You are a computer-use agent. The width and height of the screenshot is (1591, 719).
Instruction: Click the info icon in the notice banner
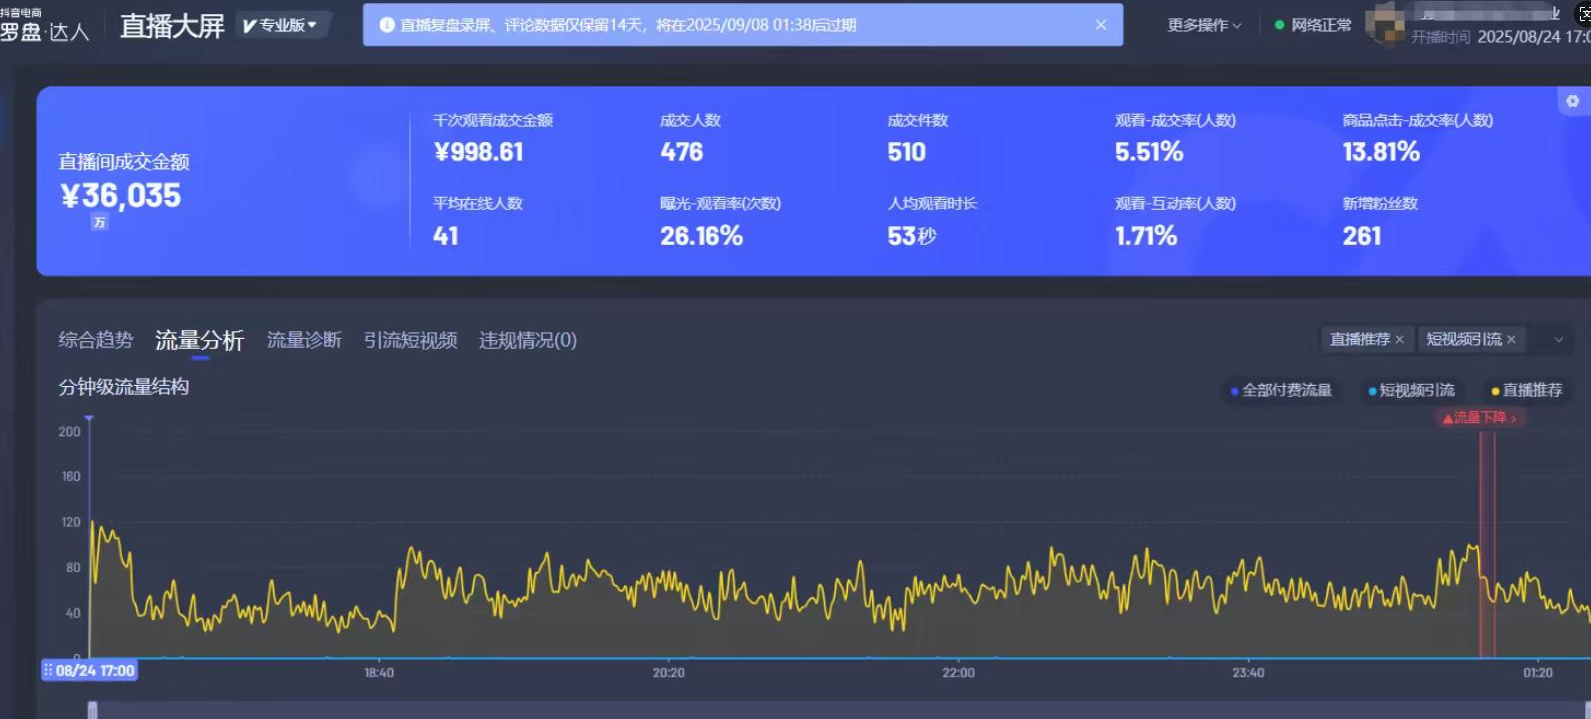[x=387, y=25]
